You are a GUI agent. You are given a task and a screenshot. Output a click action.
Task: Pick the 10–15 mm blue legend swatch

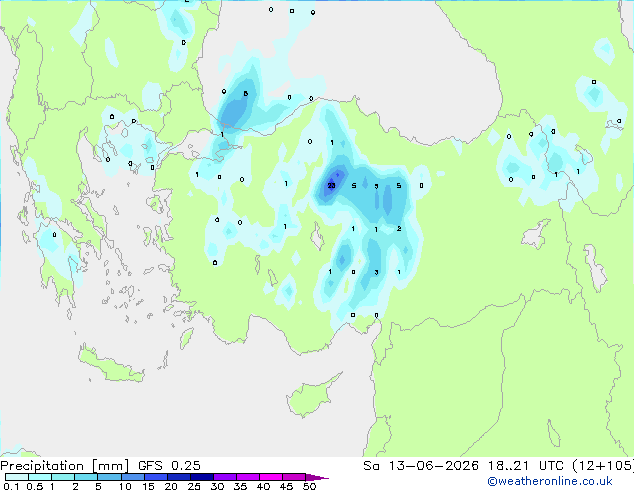pos(133,477)
